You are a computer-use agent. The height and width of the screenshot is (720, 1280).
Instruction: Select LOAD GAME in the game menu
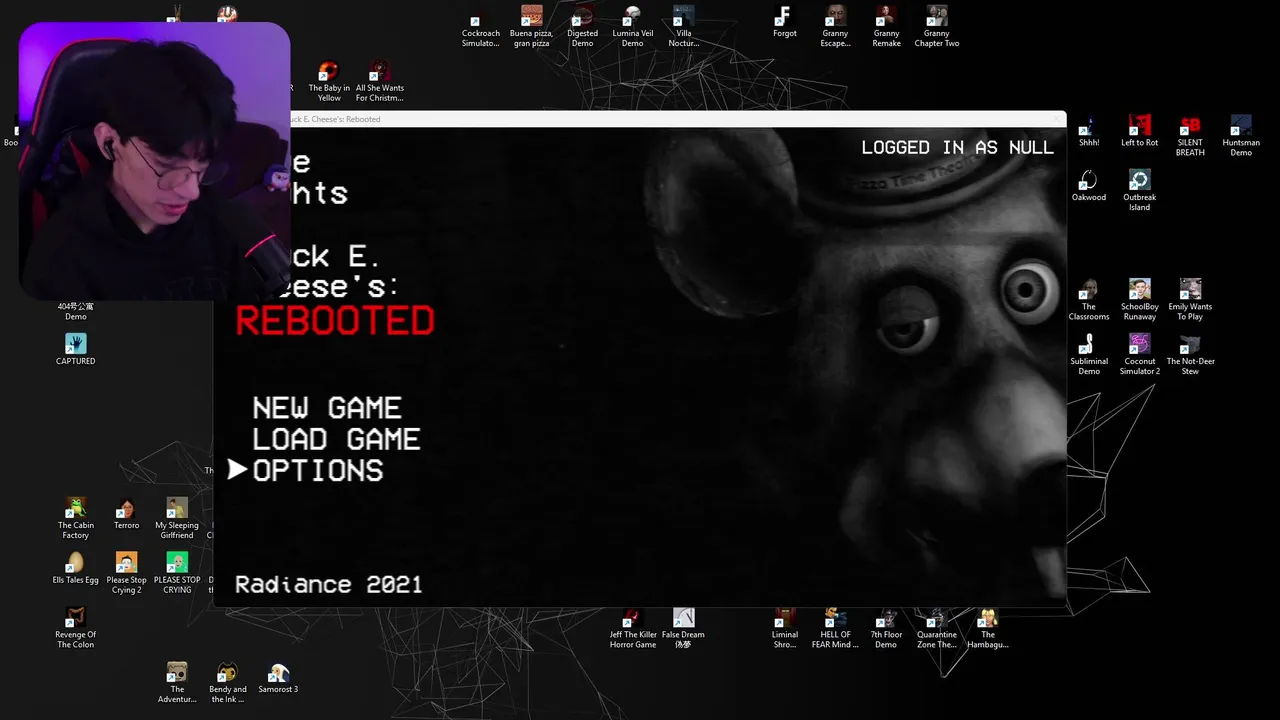pos(336,439)
